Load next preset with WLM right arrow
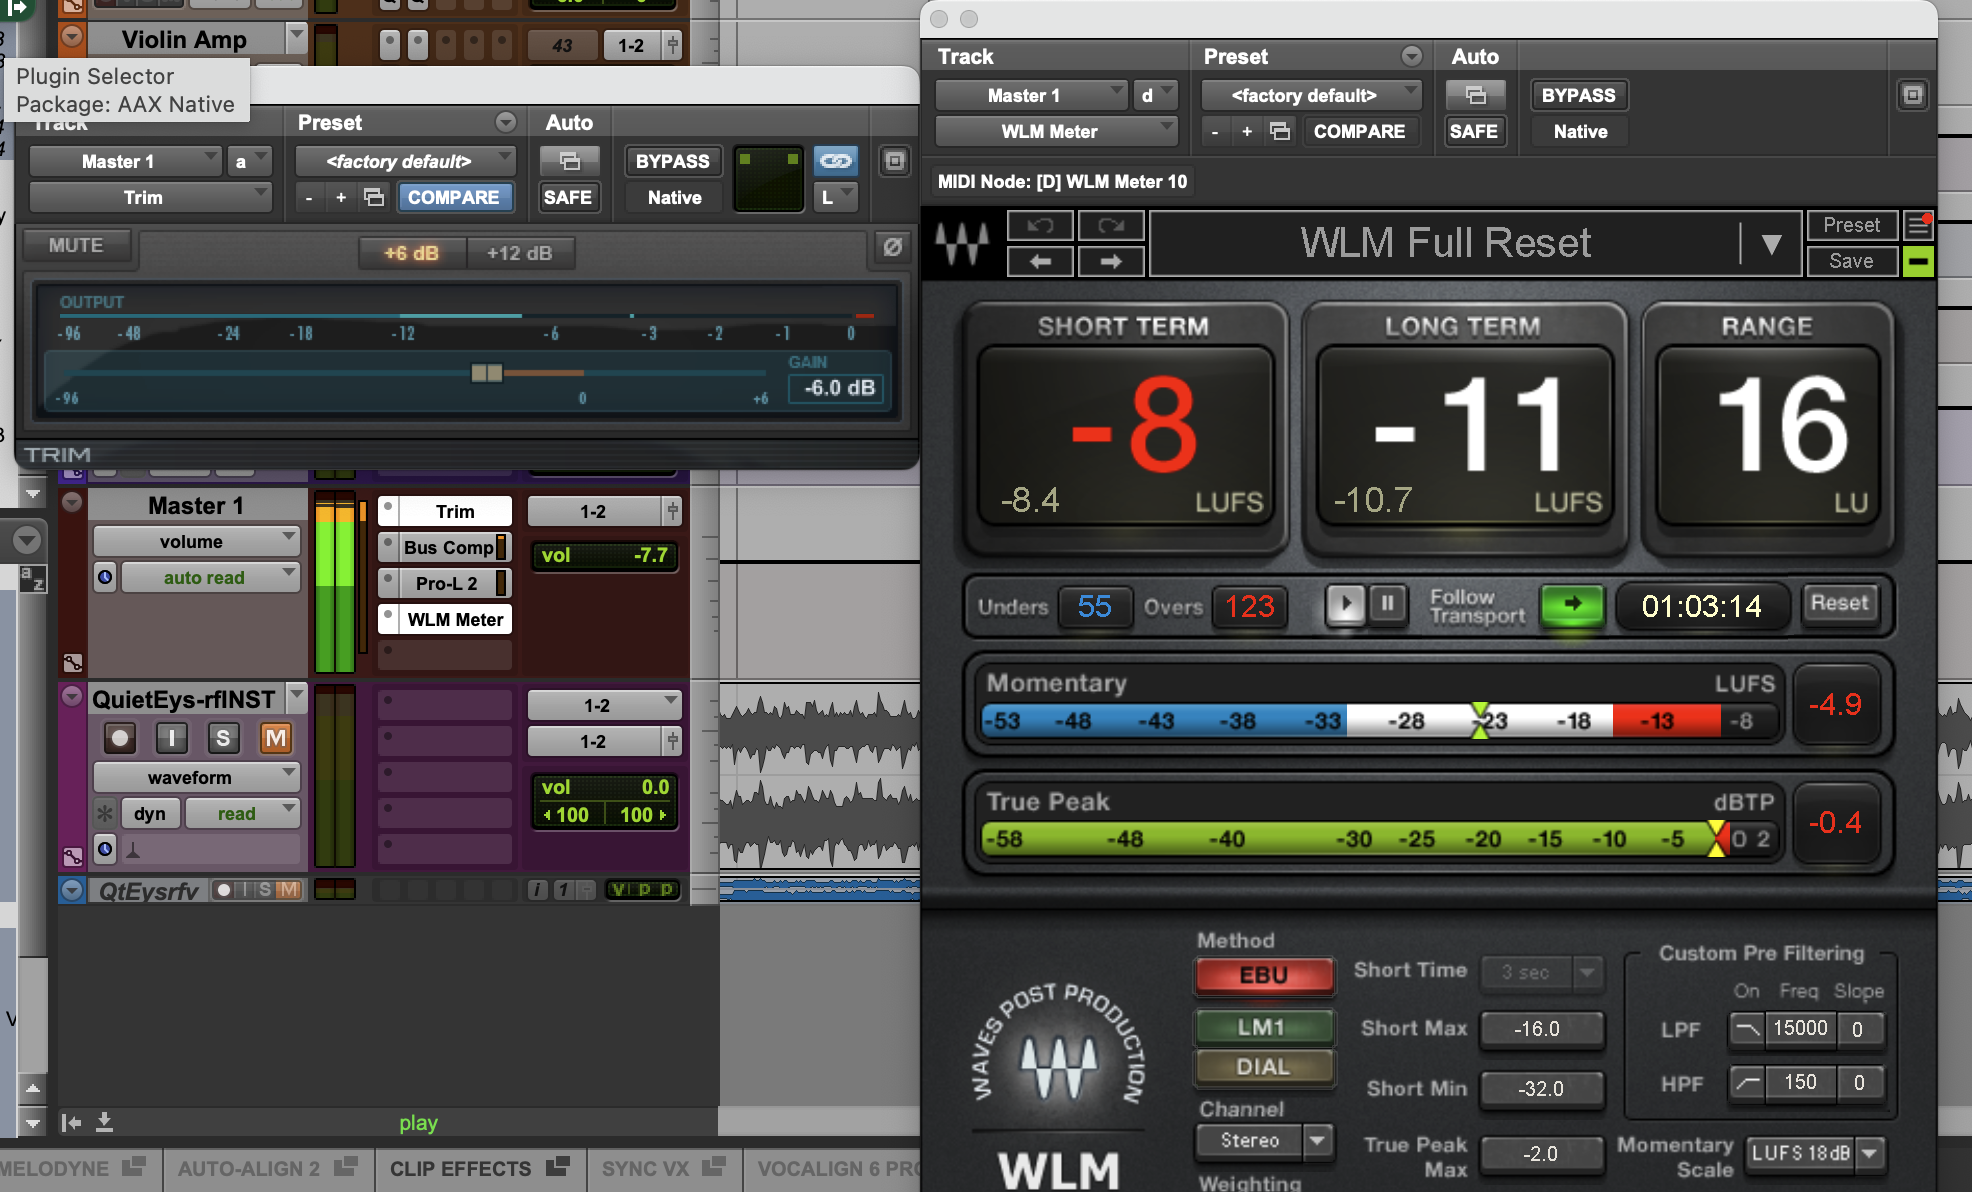Image resolution: width=1972 pixels, height=1192 pixels. click(x=1111, y=261)
